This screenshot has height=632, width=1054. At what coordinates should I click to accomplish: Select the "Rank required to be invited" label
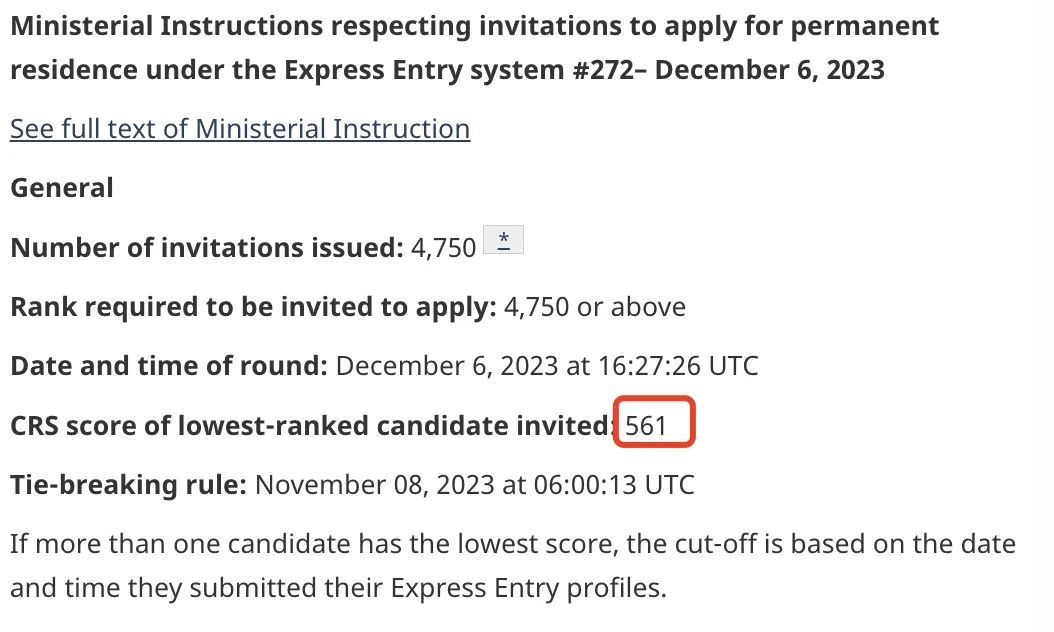coord(253,307)
